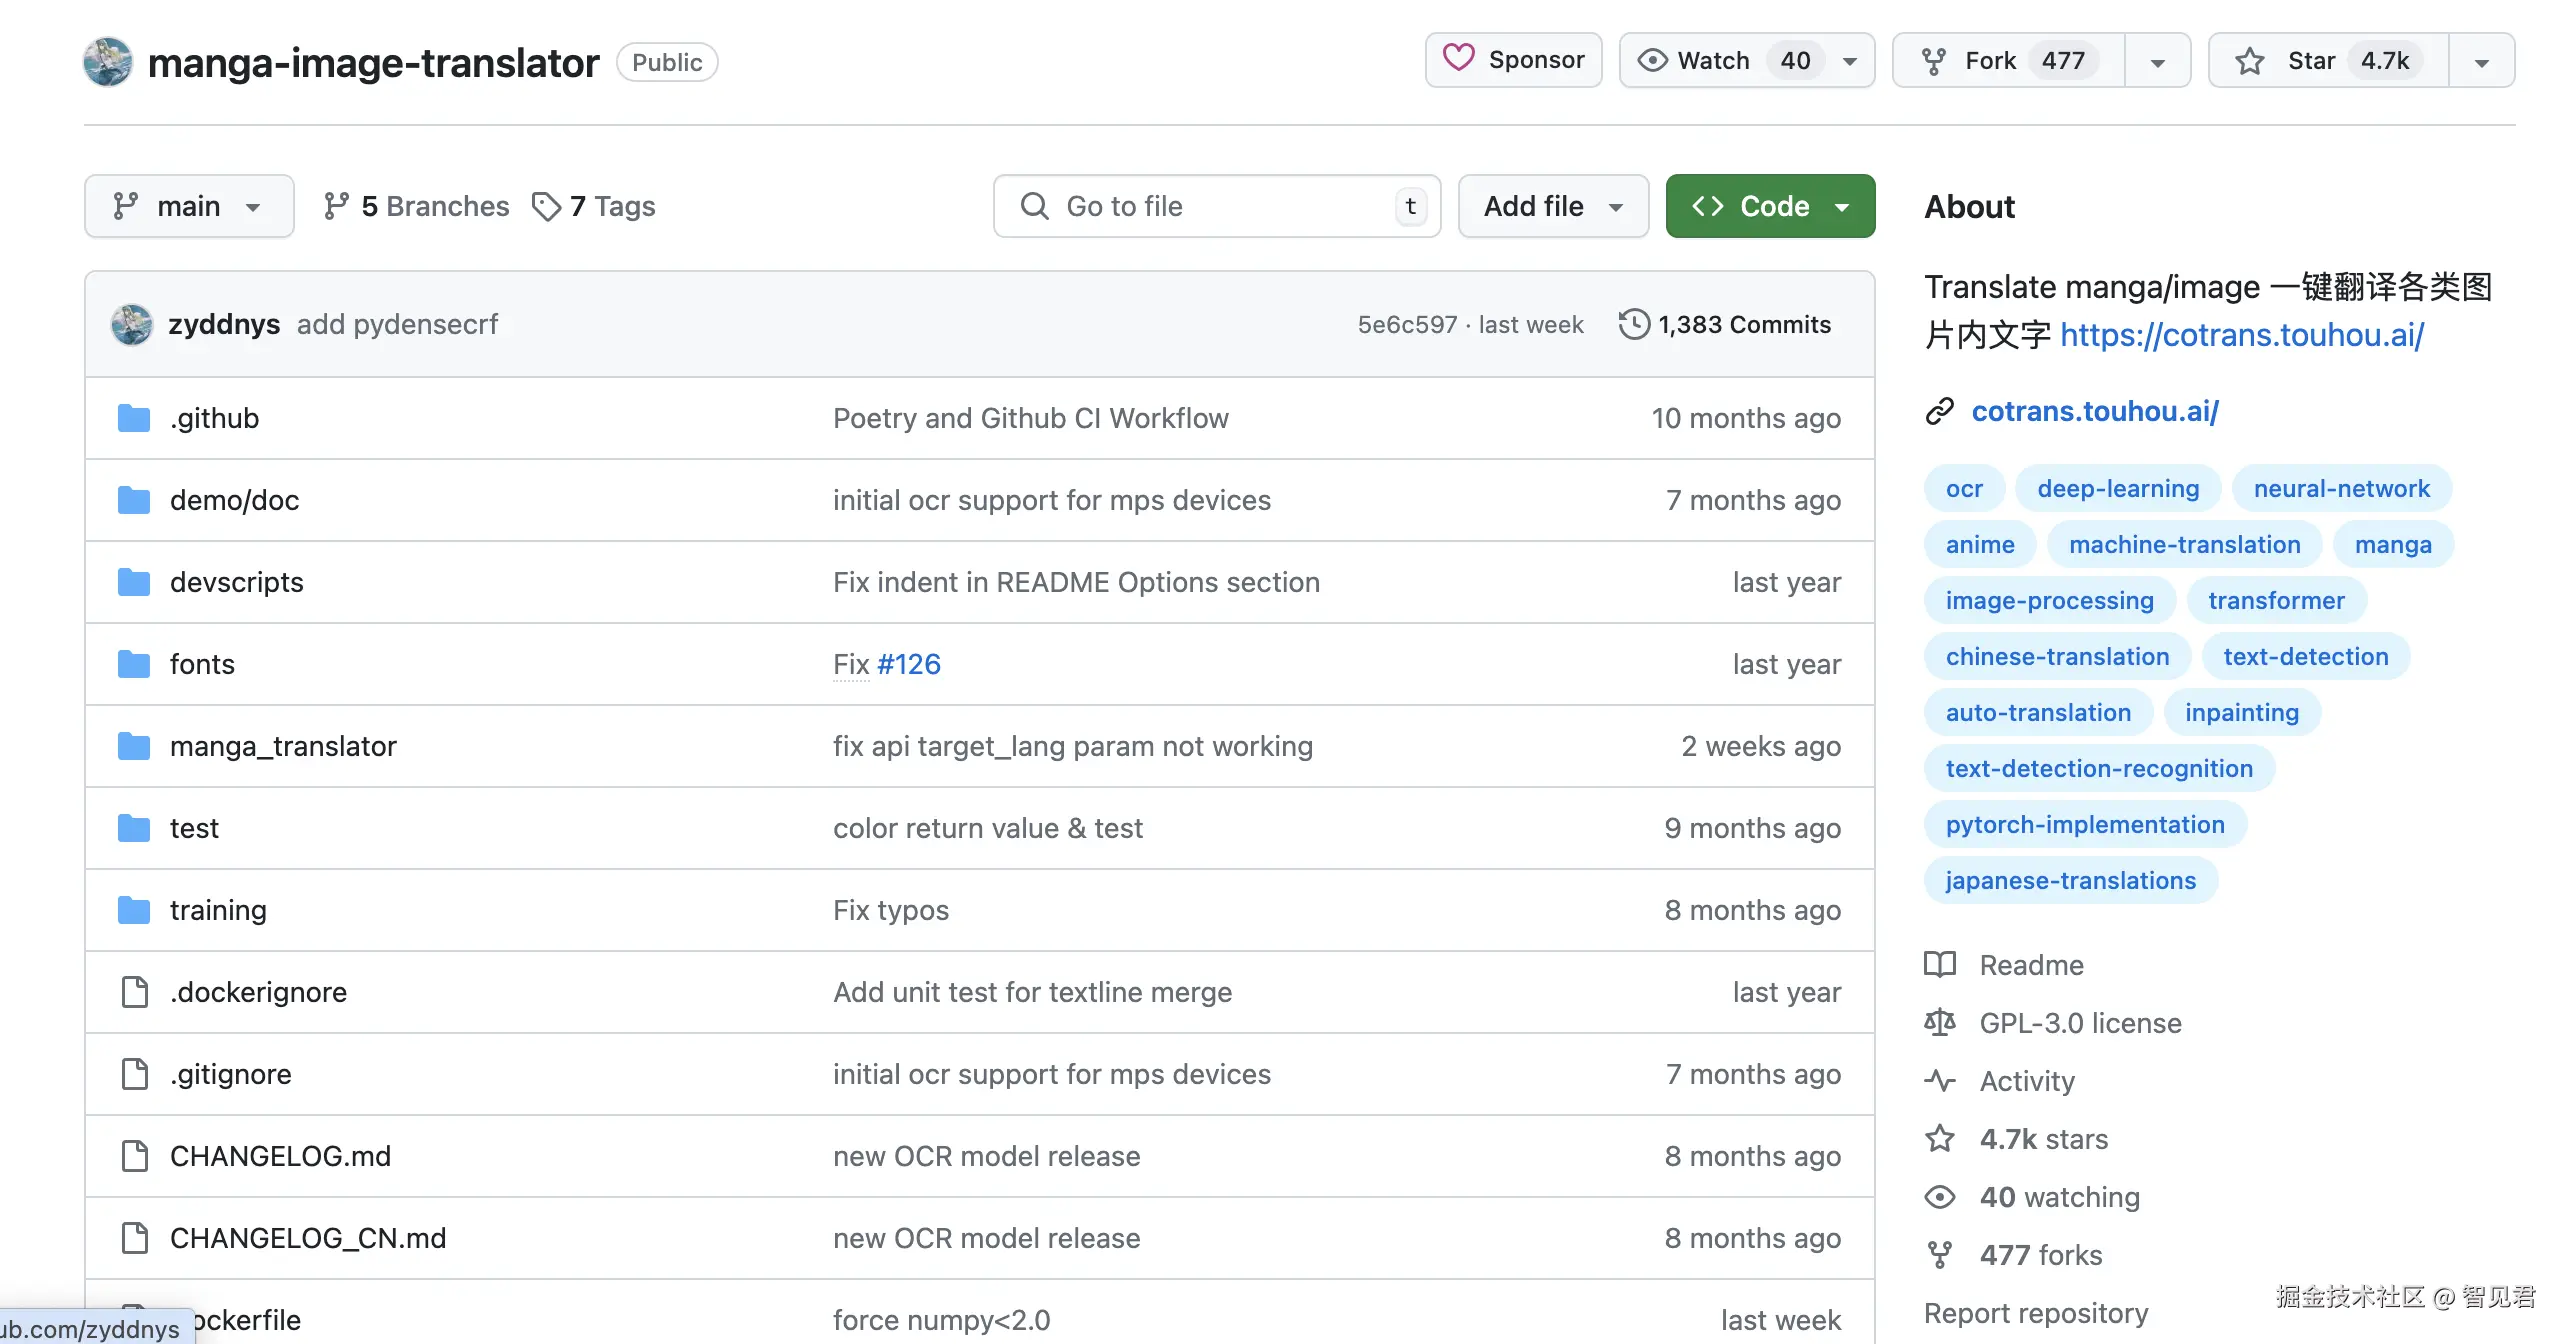Screen dimensions: 2570x1344
Task: Open the Add file dropdown
Action: [1552, 206]
